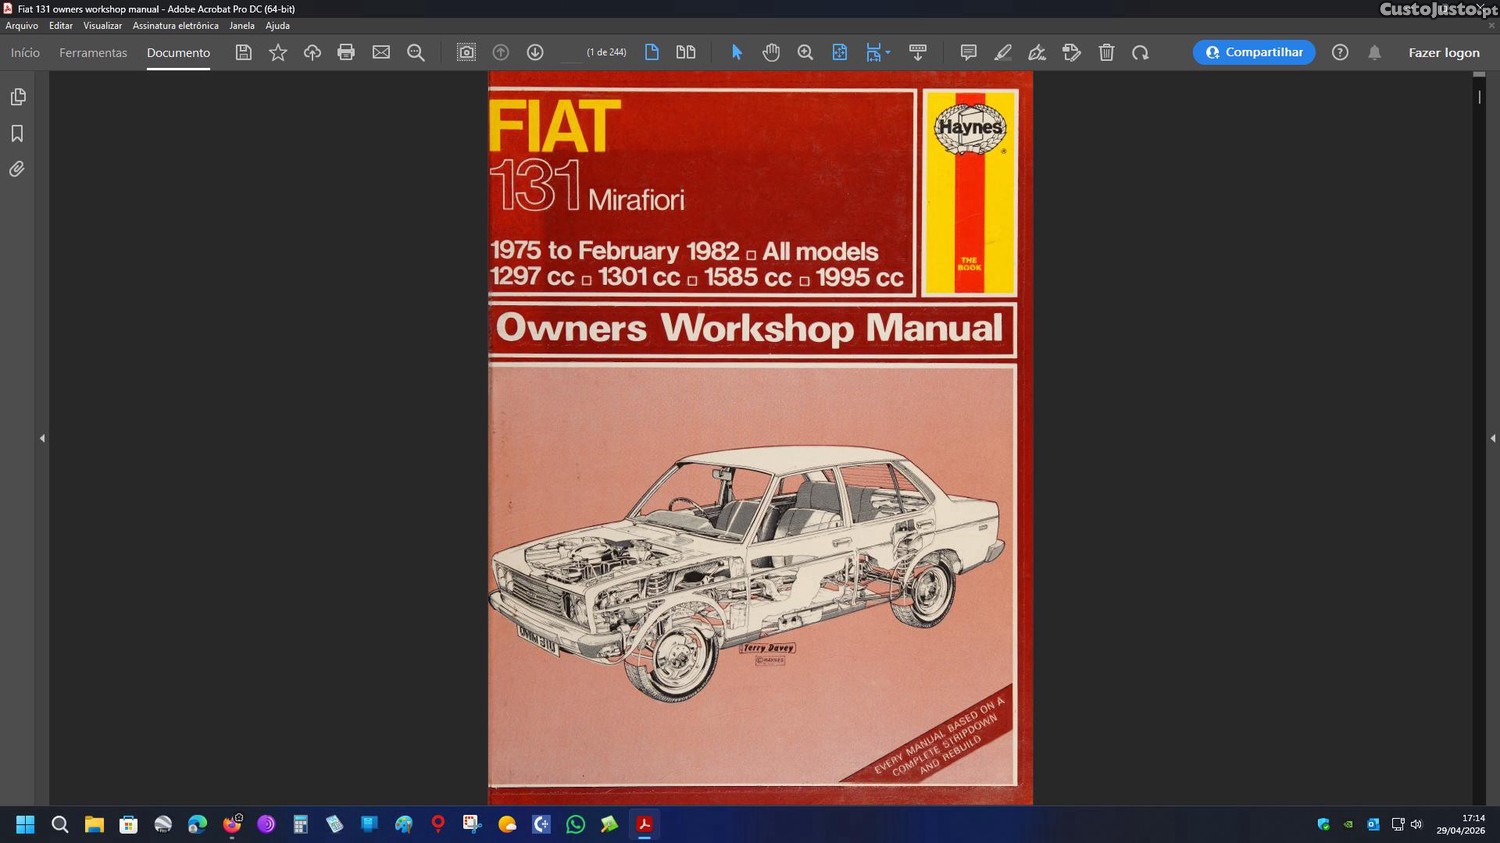Delete page with the trash icon
The width and height of the screenshot is (1500, 843).
coord(1106,53)
